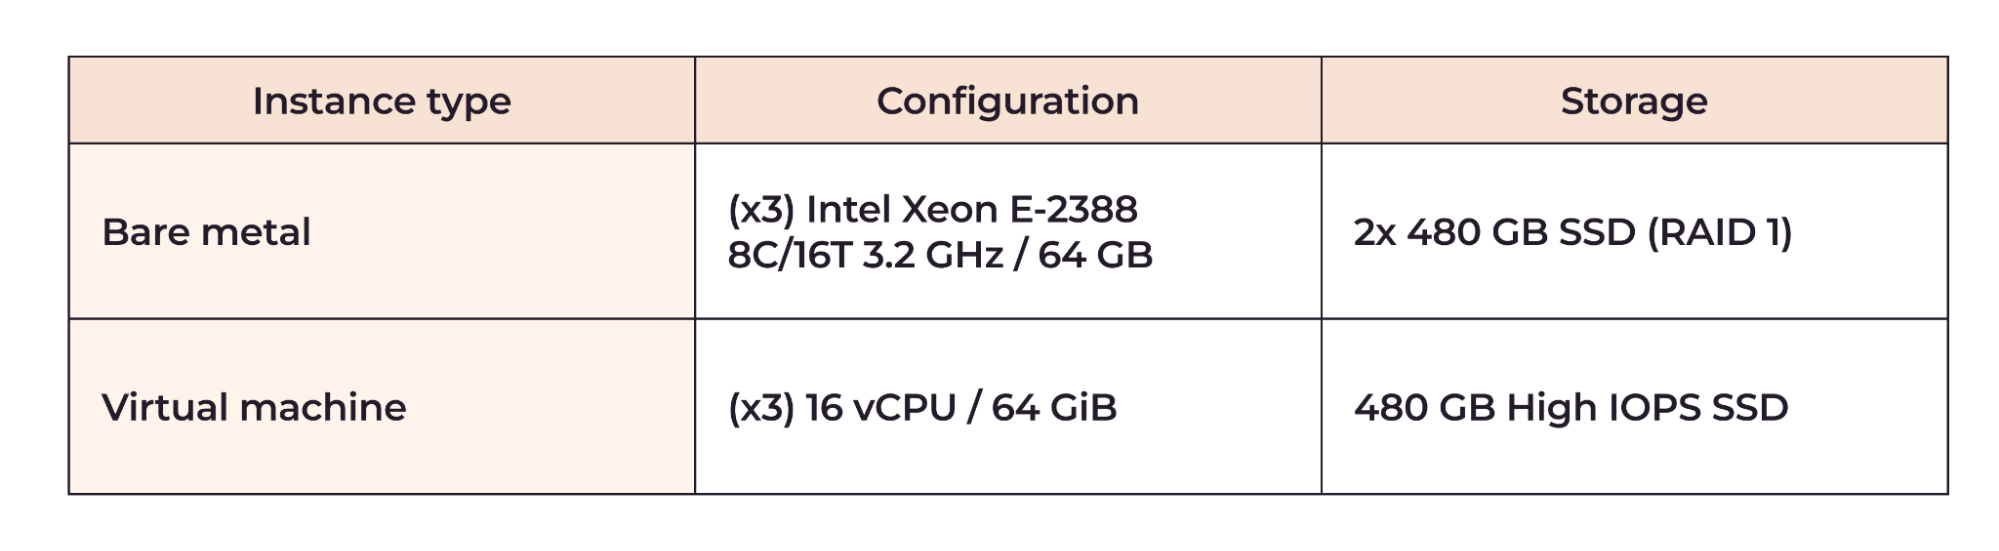Click the word machine in second row
The height and width of the screenshot is (551, 1999).
[x=323, y=407]
